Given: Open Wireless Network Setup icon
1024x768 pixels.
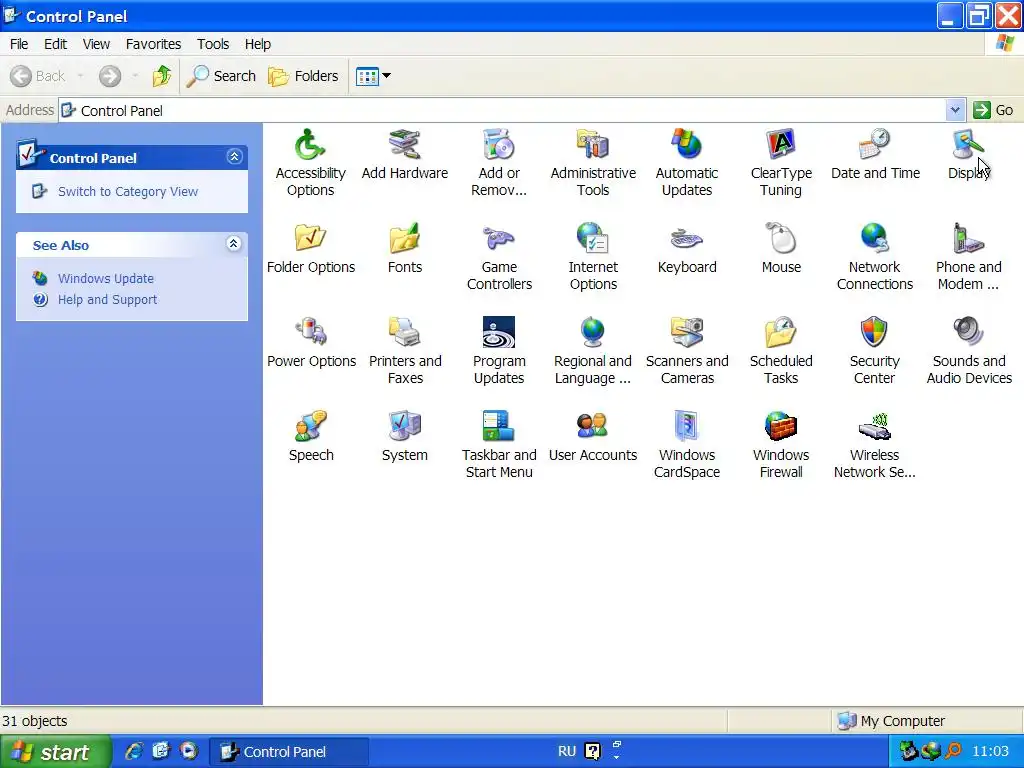Looking at the screenshot, I should coord(875,426).
